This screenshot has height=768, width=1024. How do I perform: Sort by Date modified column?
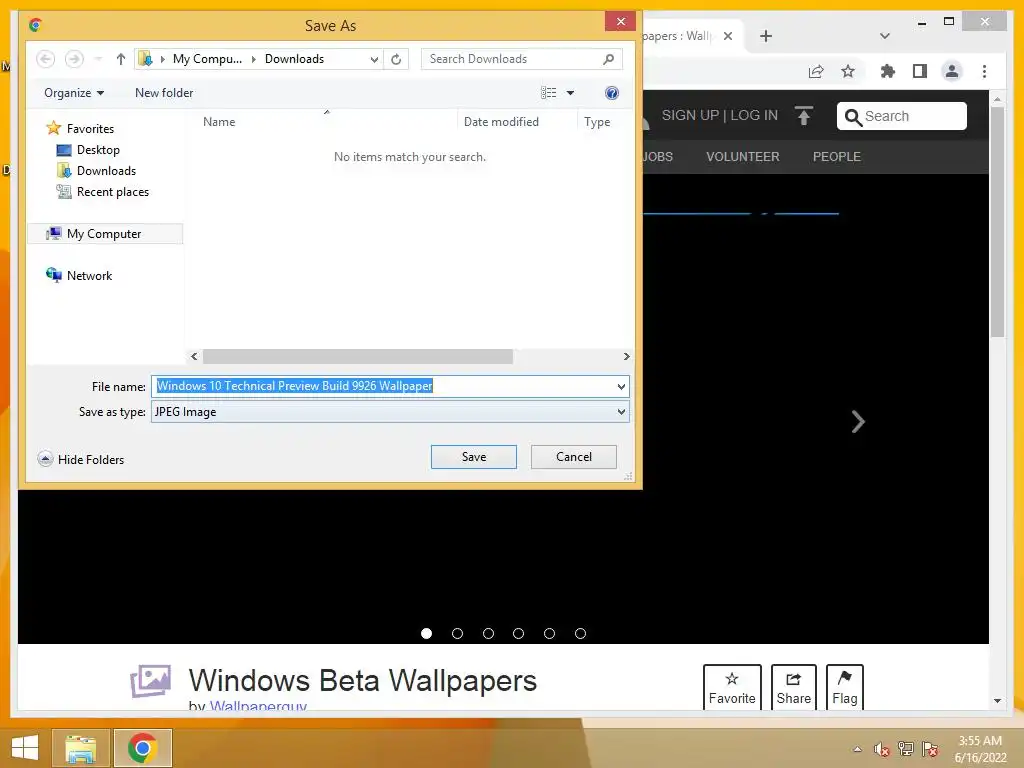coord(501,122)
